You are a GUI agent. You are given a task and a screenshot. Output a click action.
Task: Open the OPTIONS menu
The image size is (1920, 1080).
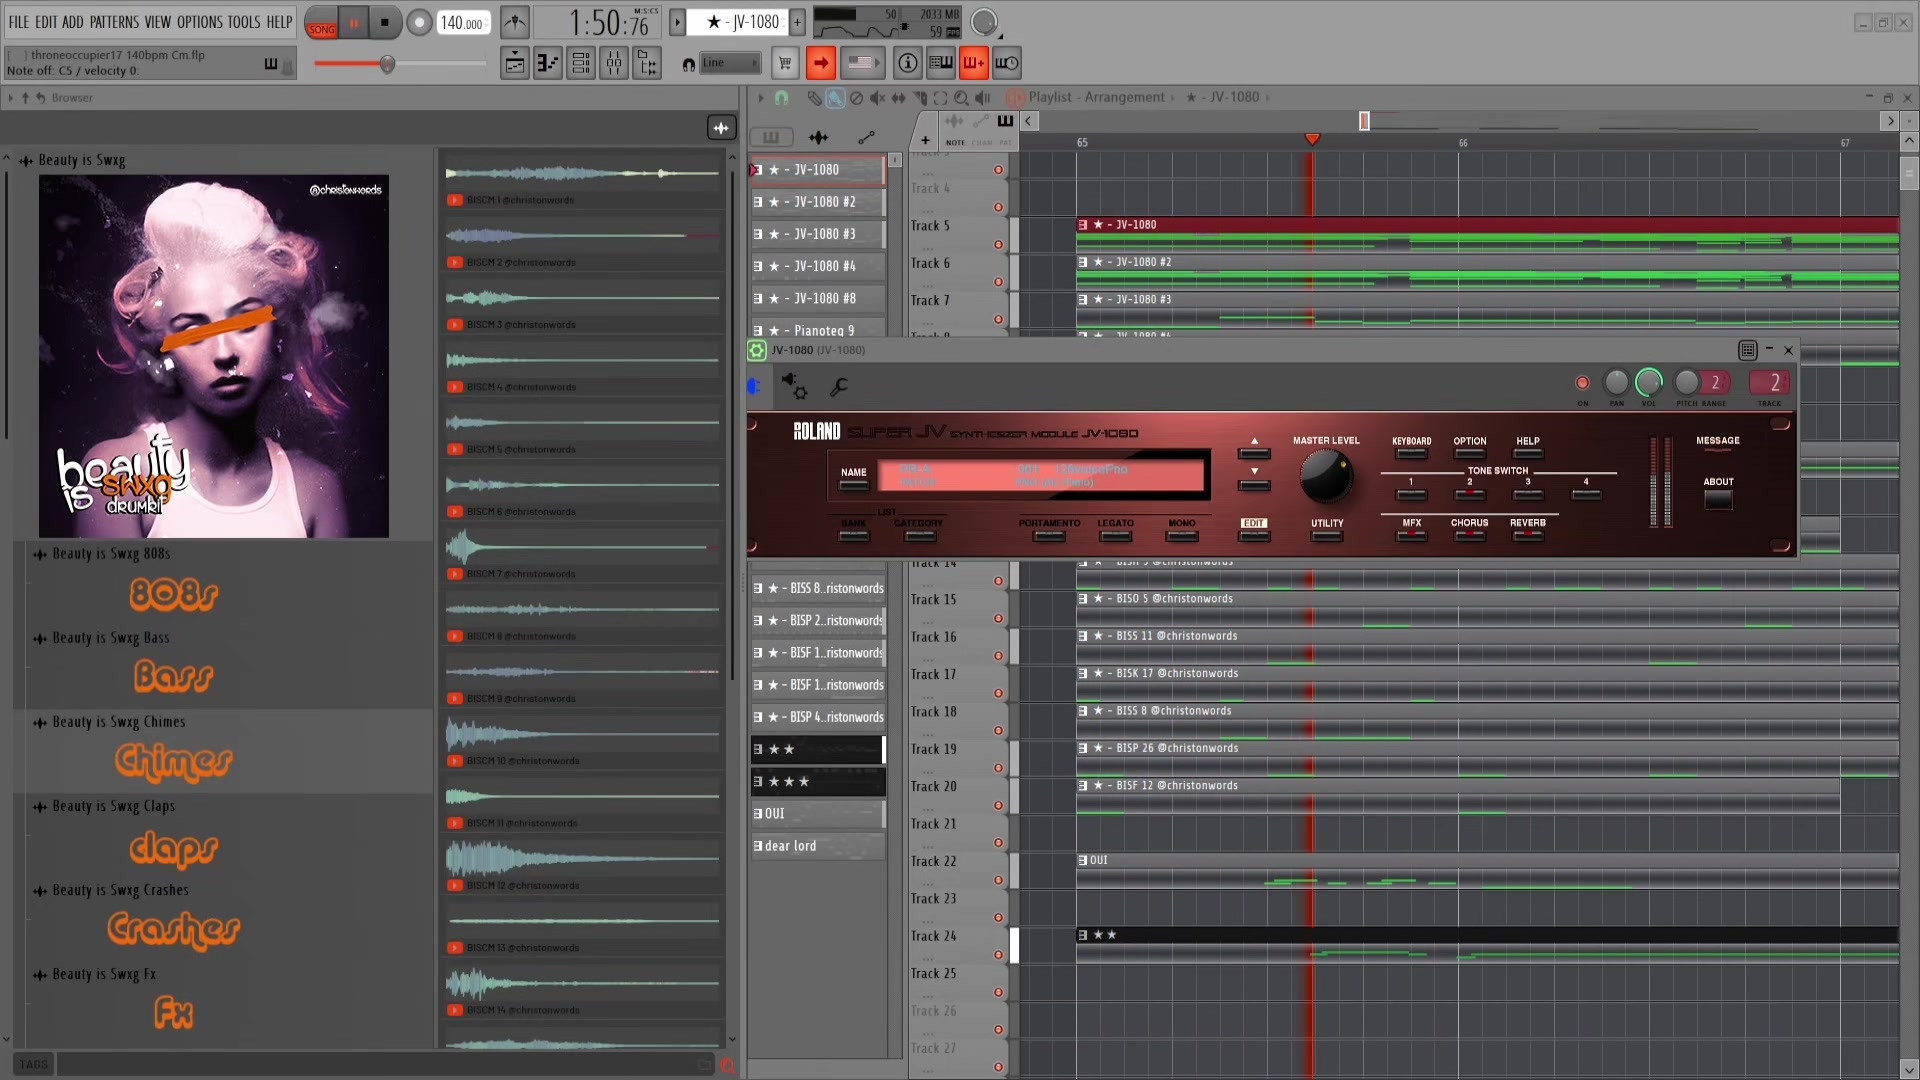tap(200, 22)
